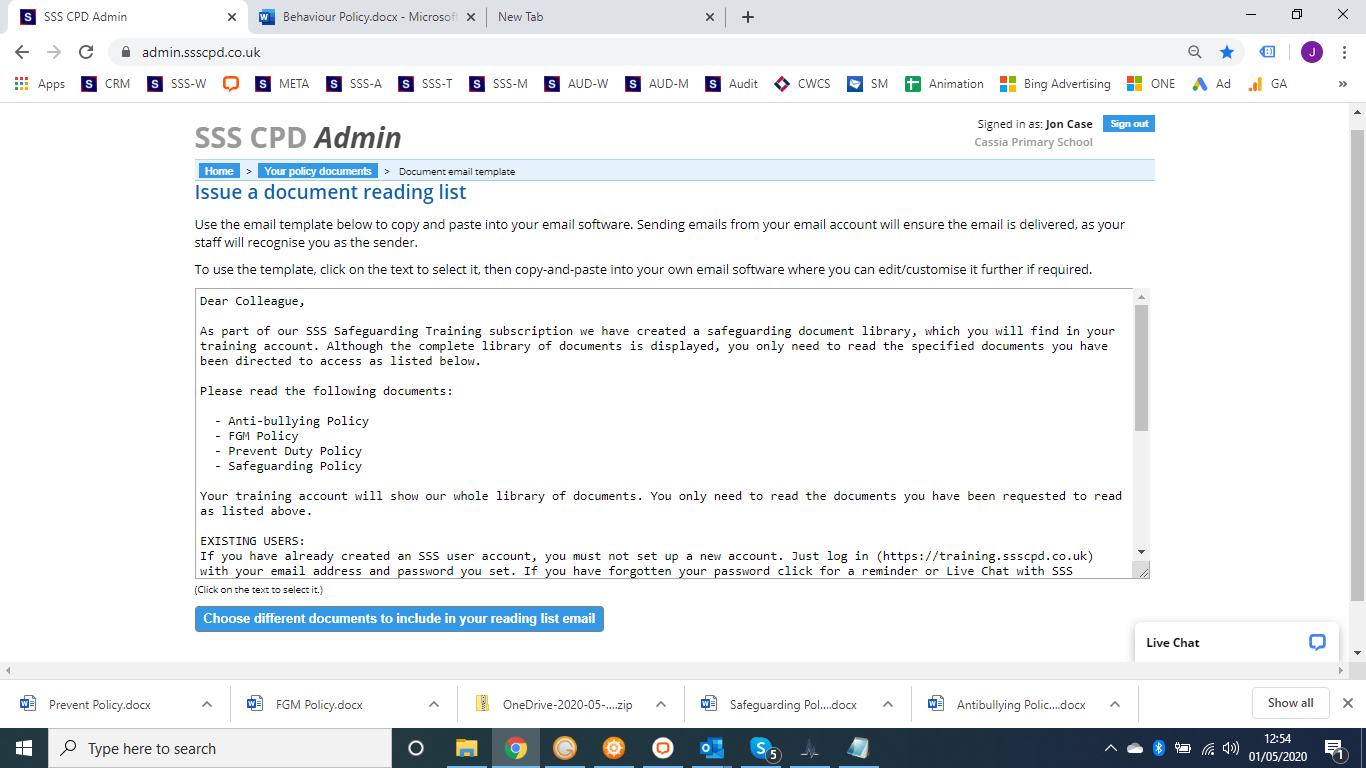Close the New Tab tab
Viewport: 1366px width, 768px height.
click(710, 17)
